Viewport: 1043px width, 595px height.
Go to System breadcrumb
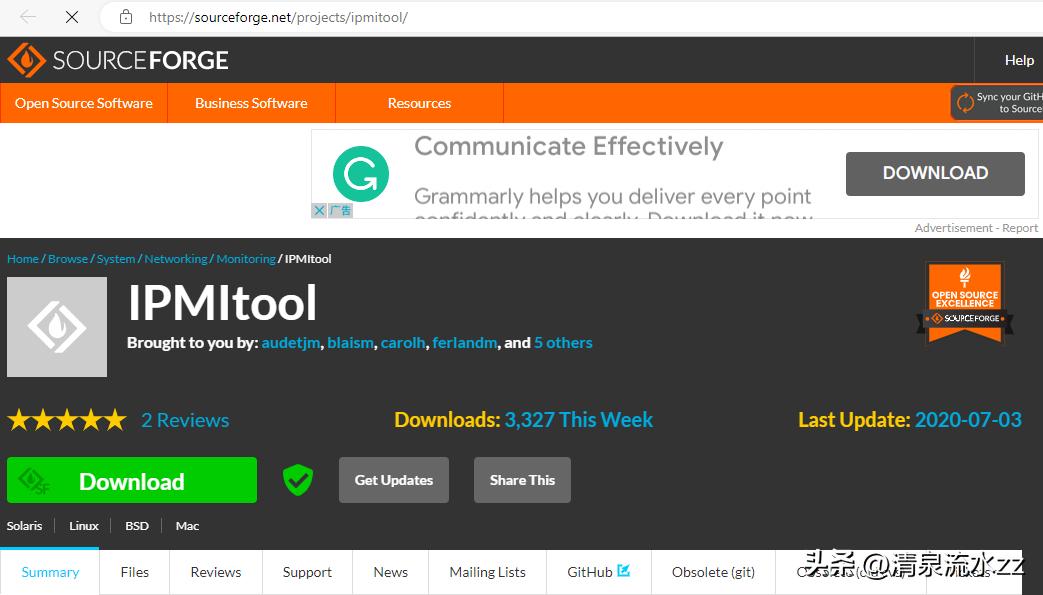point(116,259)
